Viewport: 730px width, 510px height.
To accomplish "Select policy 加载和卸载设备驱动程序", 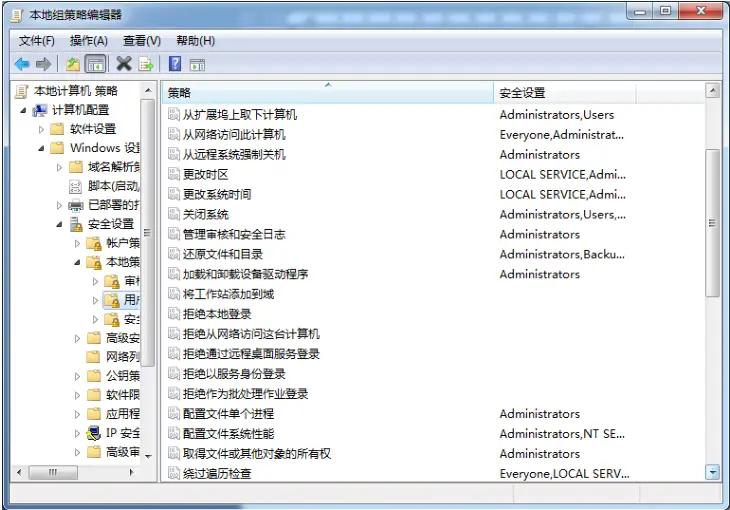I will 245,274.
